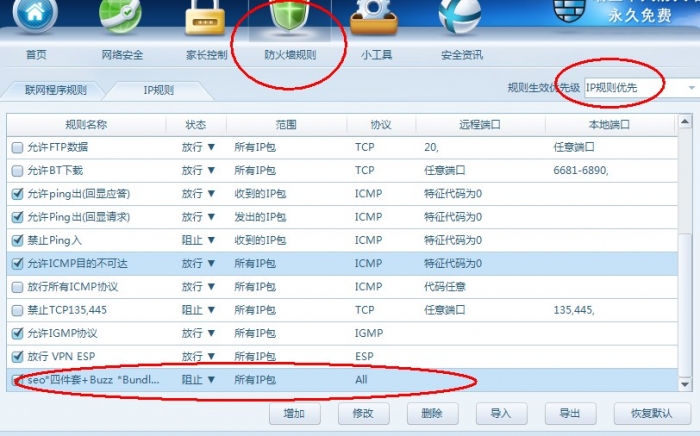The image size is (700, 436).
Task: Sort by 范围 column header
Action: coord(286,125)
